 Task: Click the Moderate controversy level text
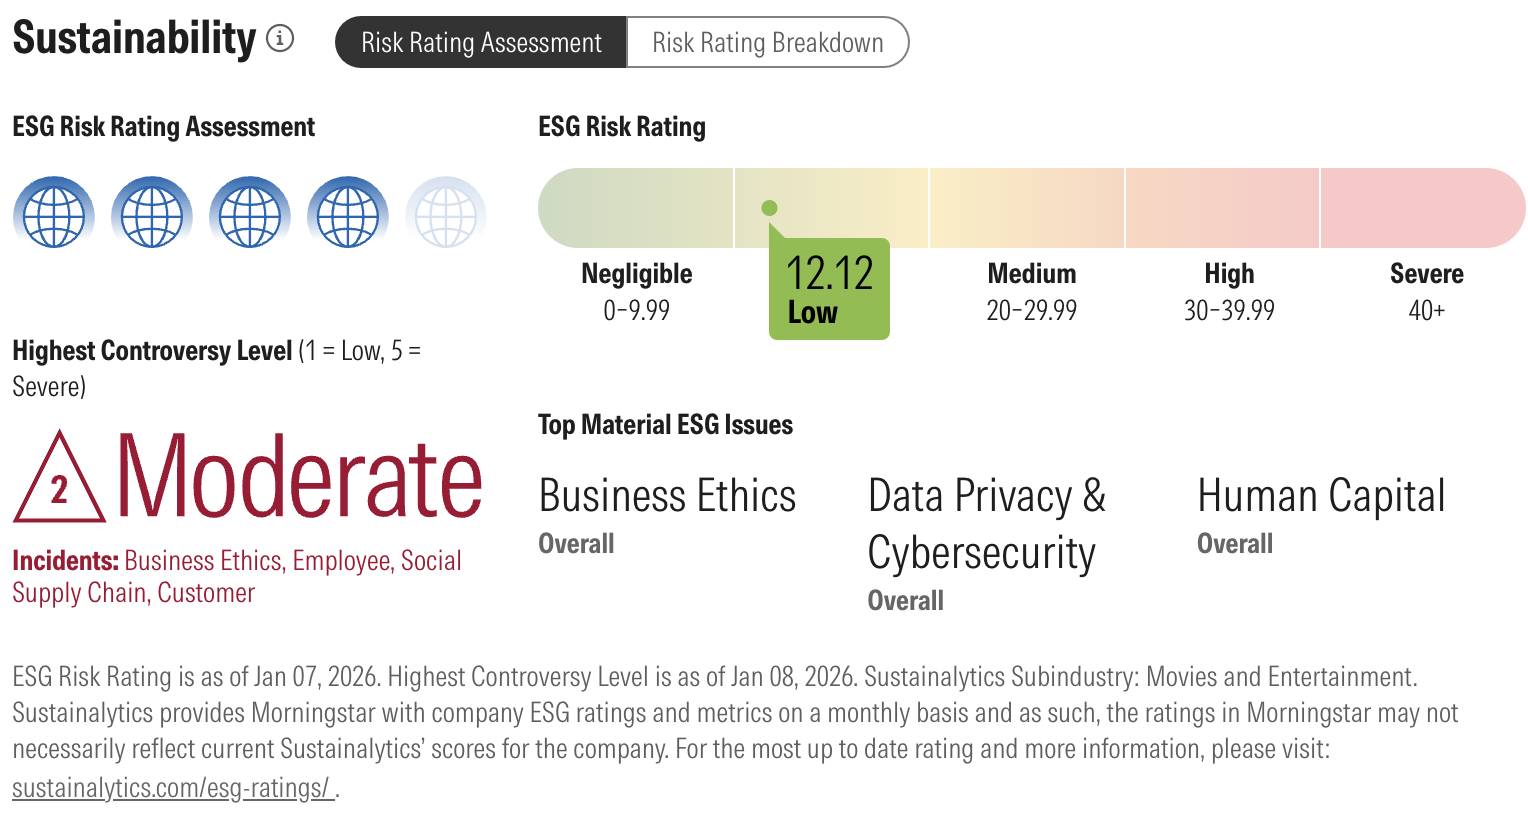300,478
